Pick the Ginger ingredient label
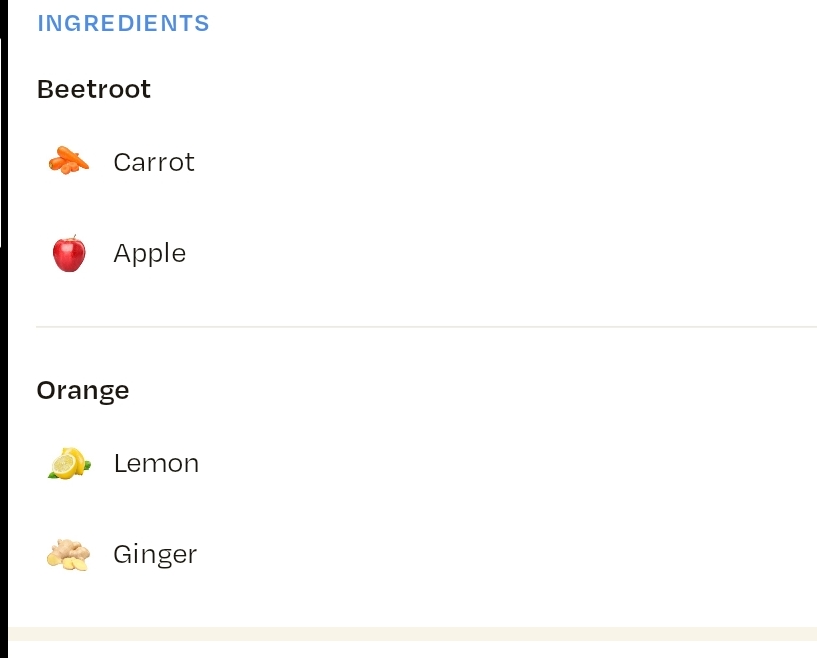The width and height of the screenshot is (817, 658). pyautogui.click(x=155, y=555)
